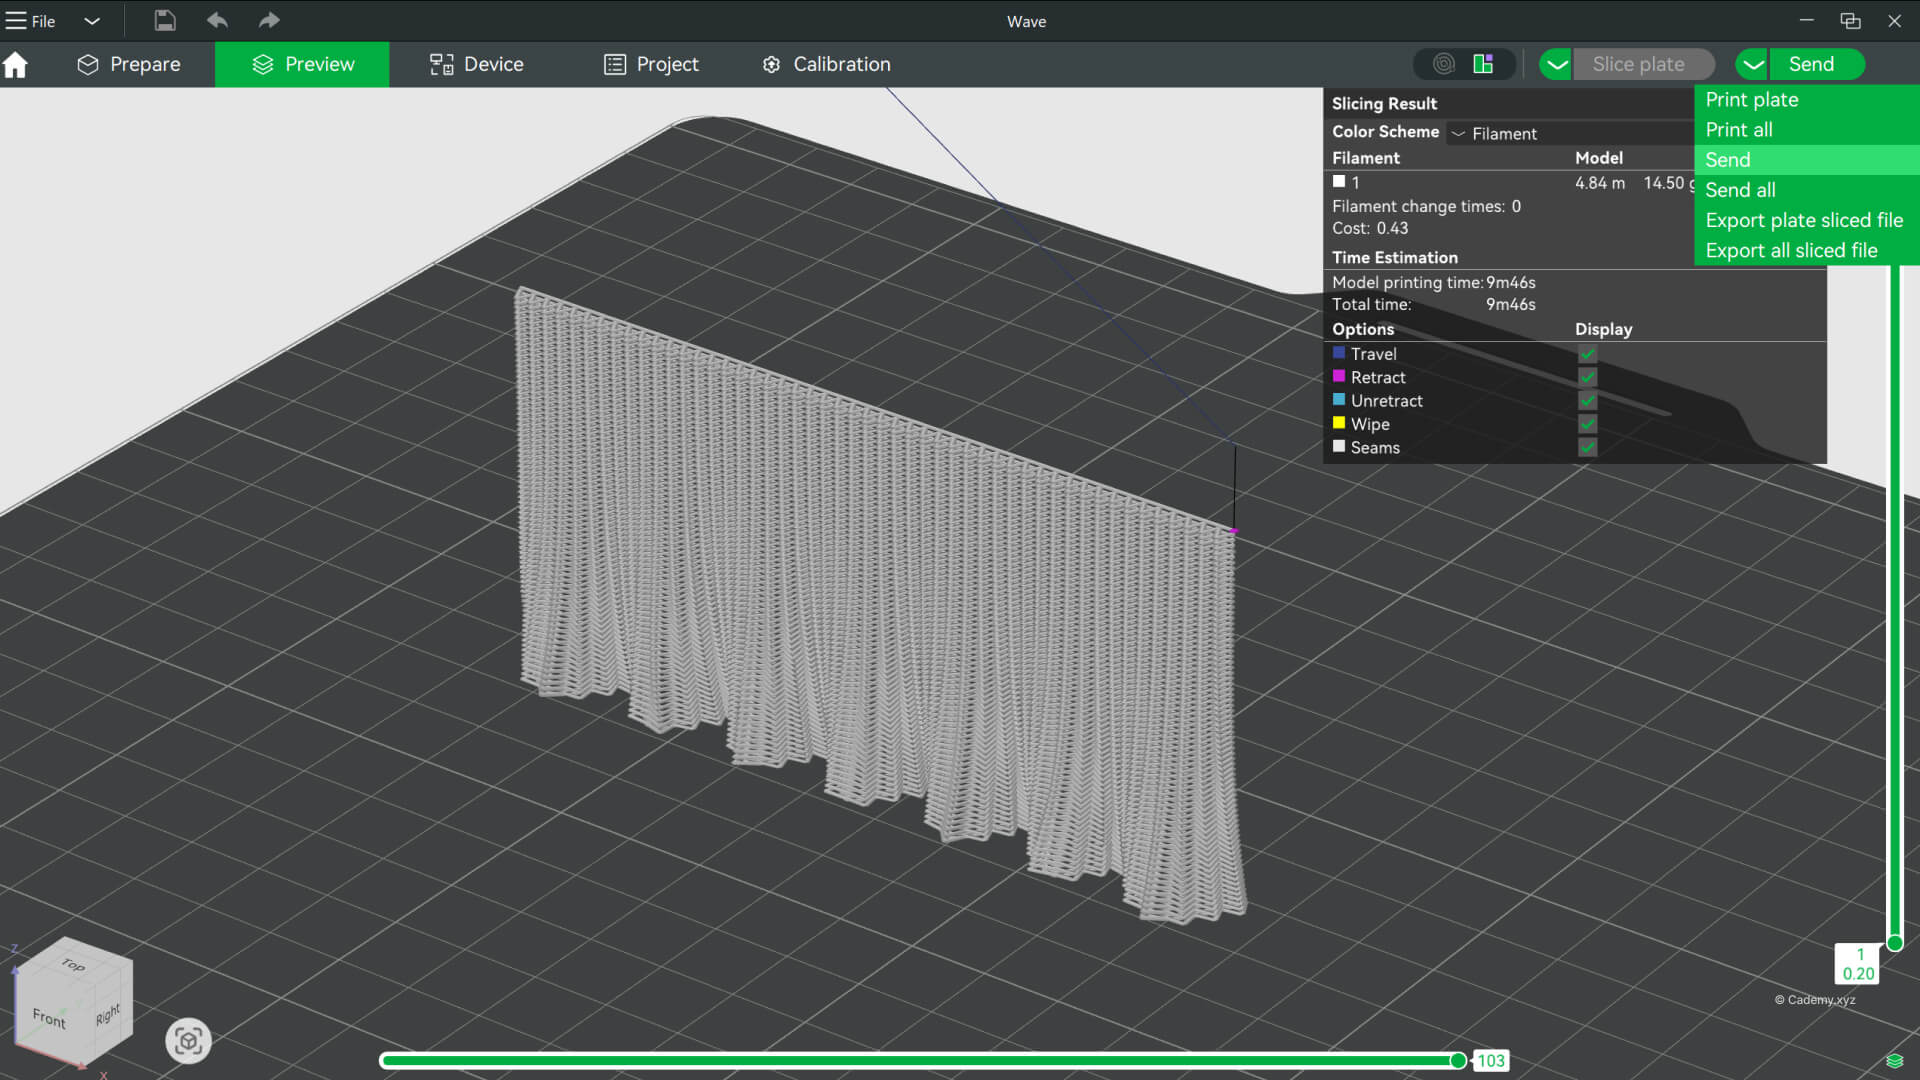Toggle the Travel display checkbox
The image size is (1920, 1080).
(1587, 354)
